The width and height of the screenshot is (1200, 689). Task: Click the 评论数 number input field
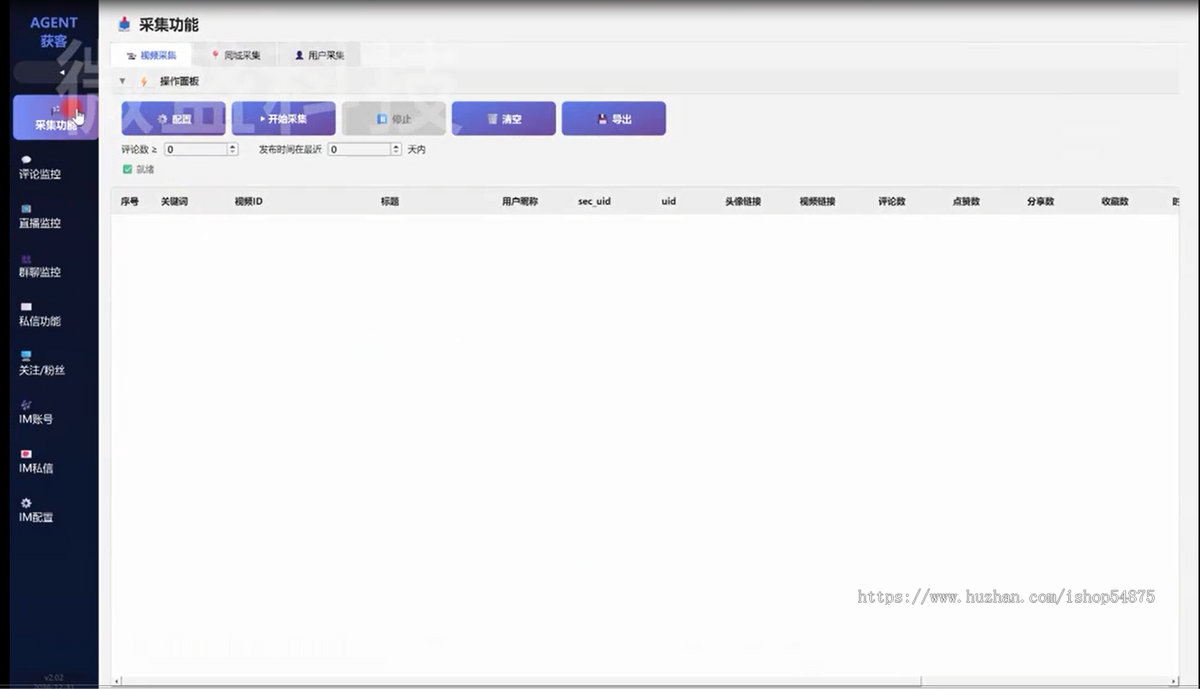click(196, 149)
